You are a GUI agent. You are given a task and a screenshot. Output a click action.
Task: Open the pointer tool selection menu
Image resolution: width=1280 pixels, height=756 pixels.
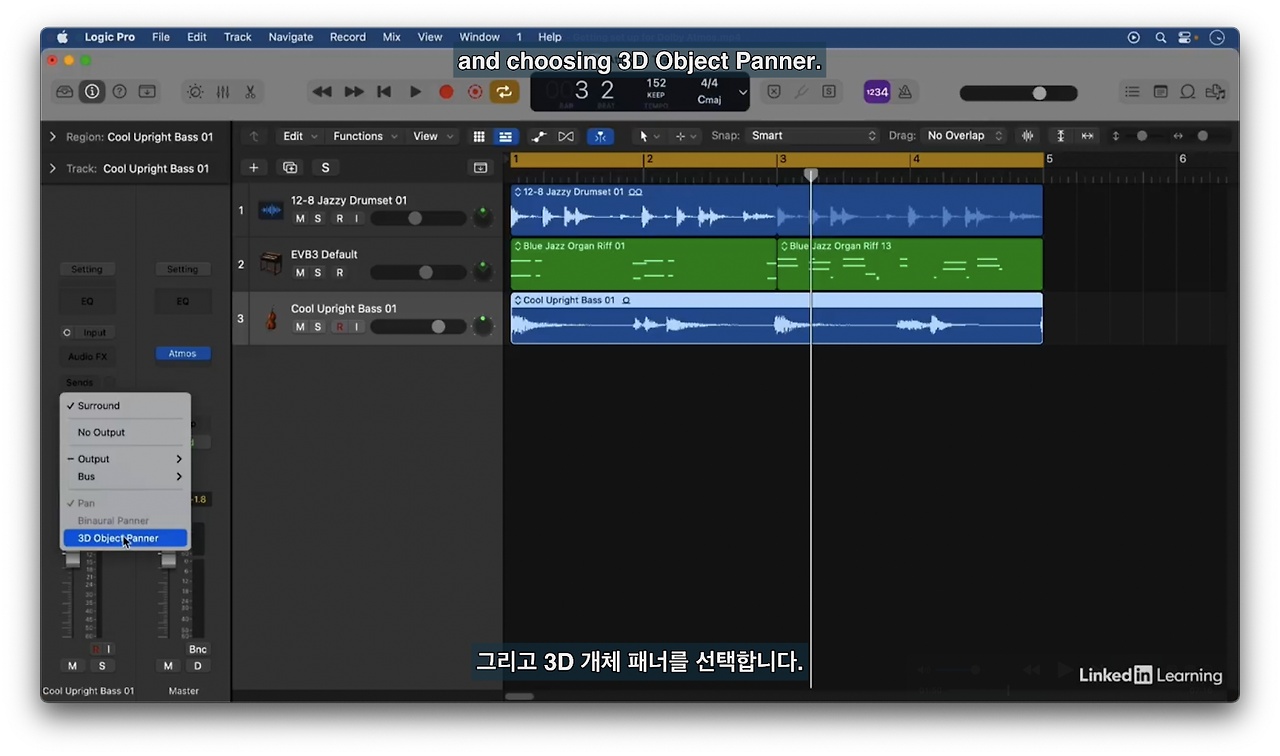[649, 136]
